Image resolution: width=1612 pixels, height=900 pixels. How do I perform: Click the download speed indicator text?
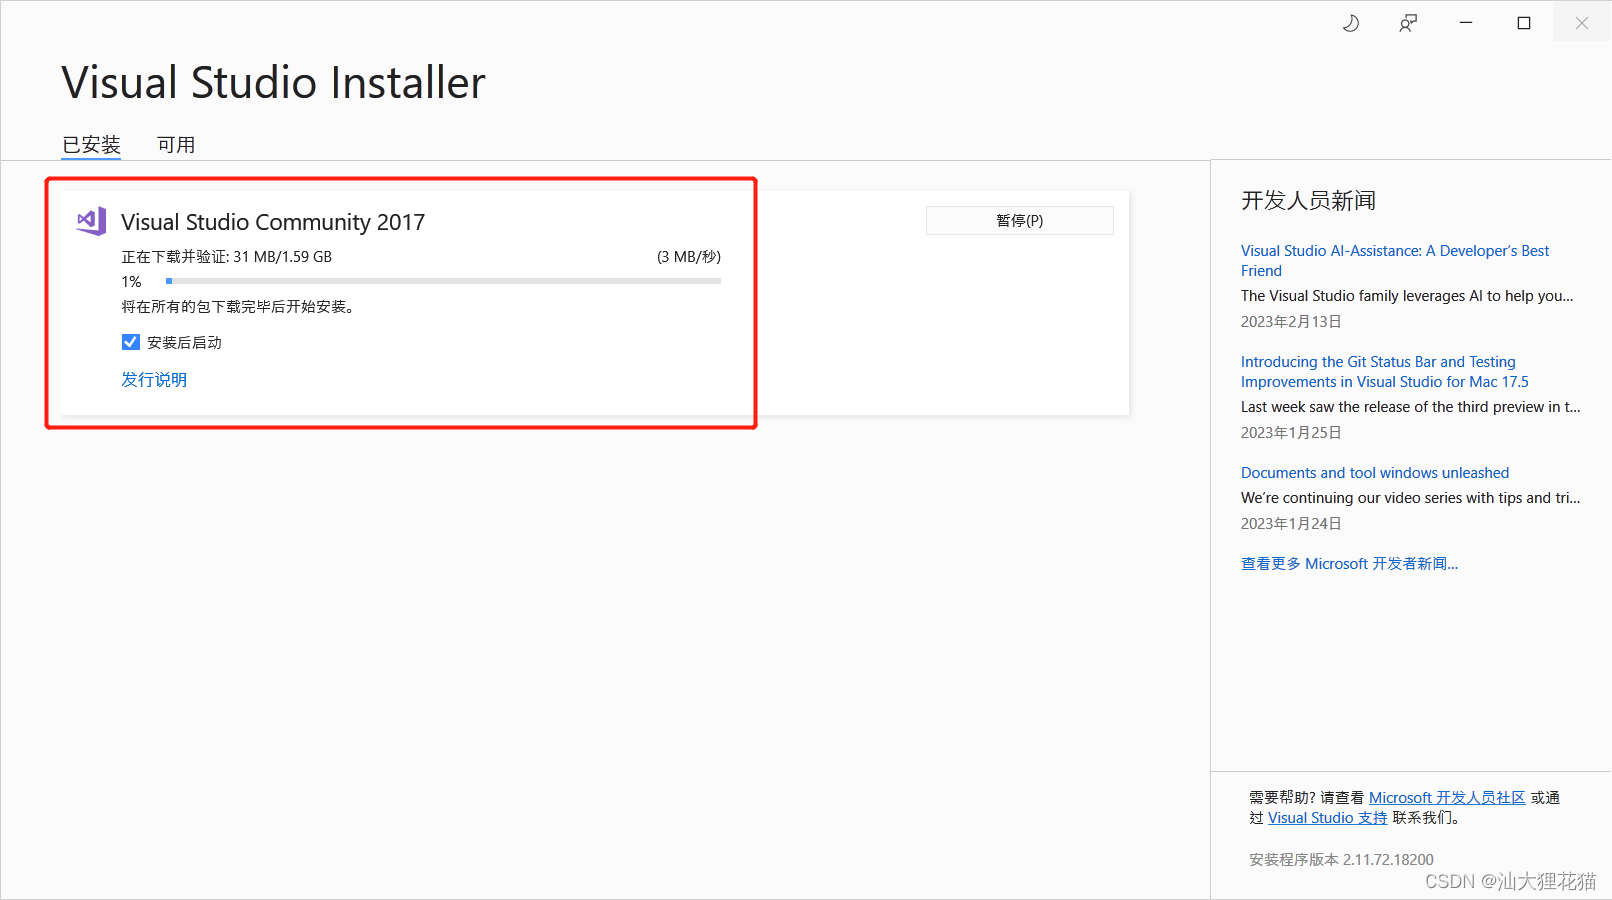[688, 256]
